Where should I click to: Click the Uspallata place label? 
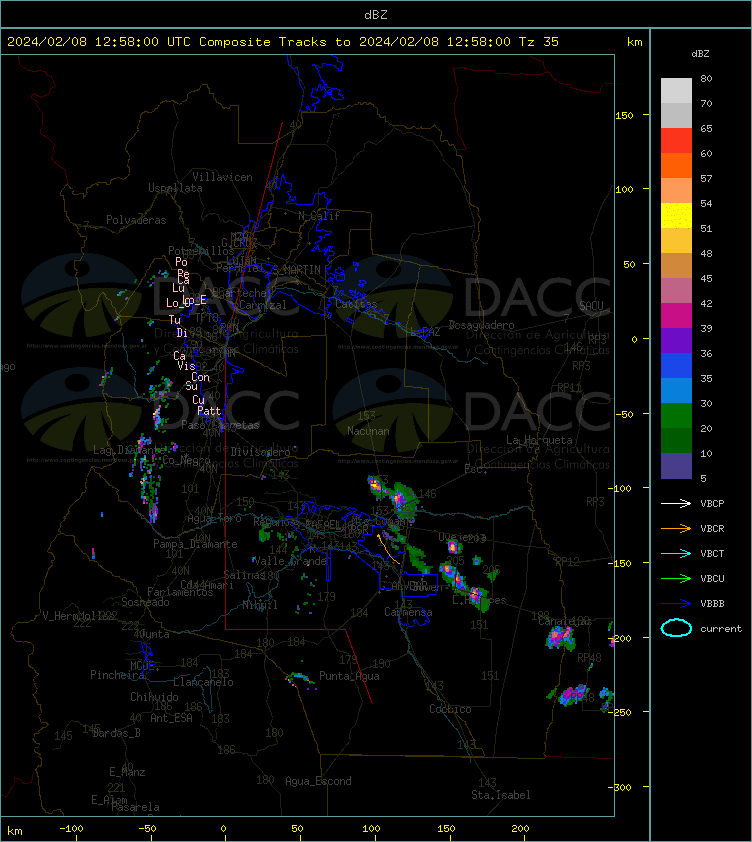pyautogui.click(x=175, y=188)
